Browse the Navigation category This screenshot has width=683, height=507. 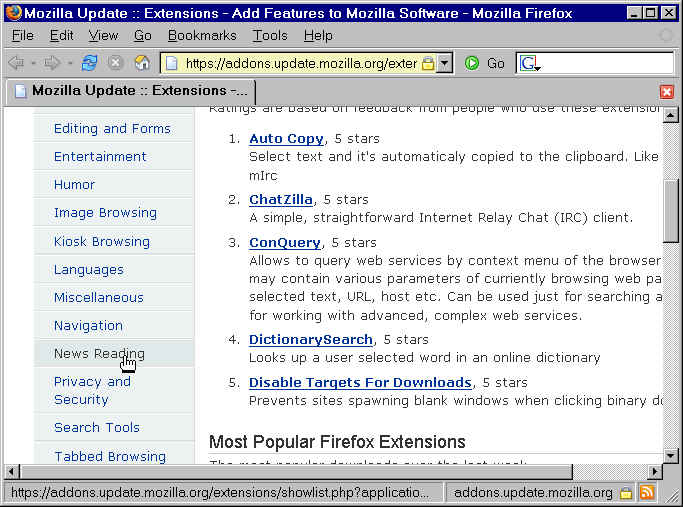88,326
